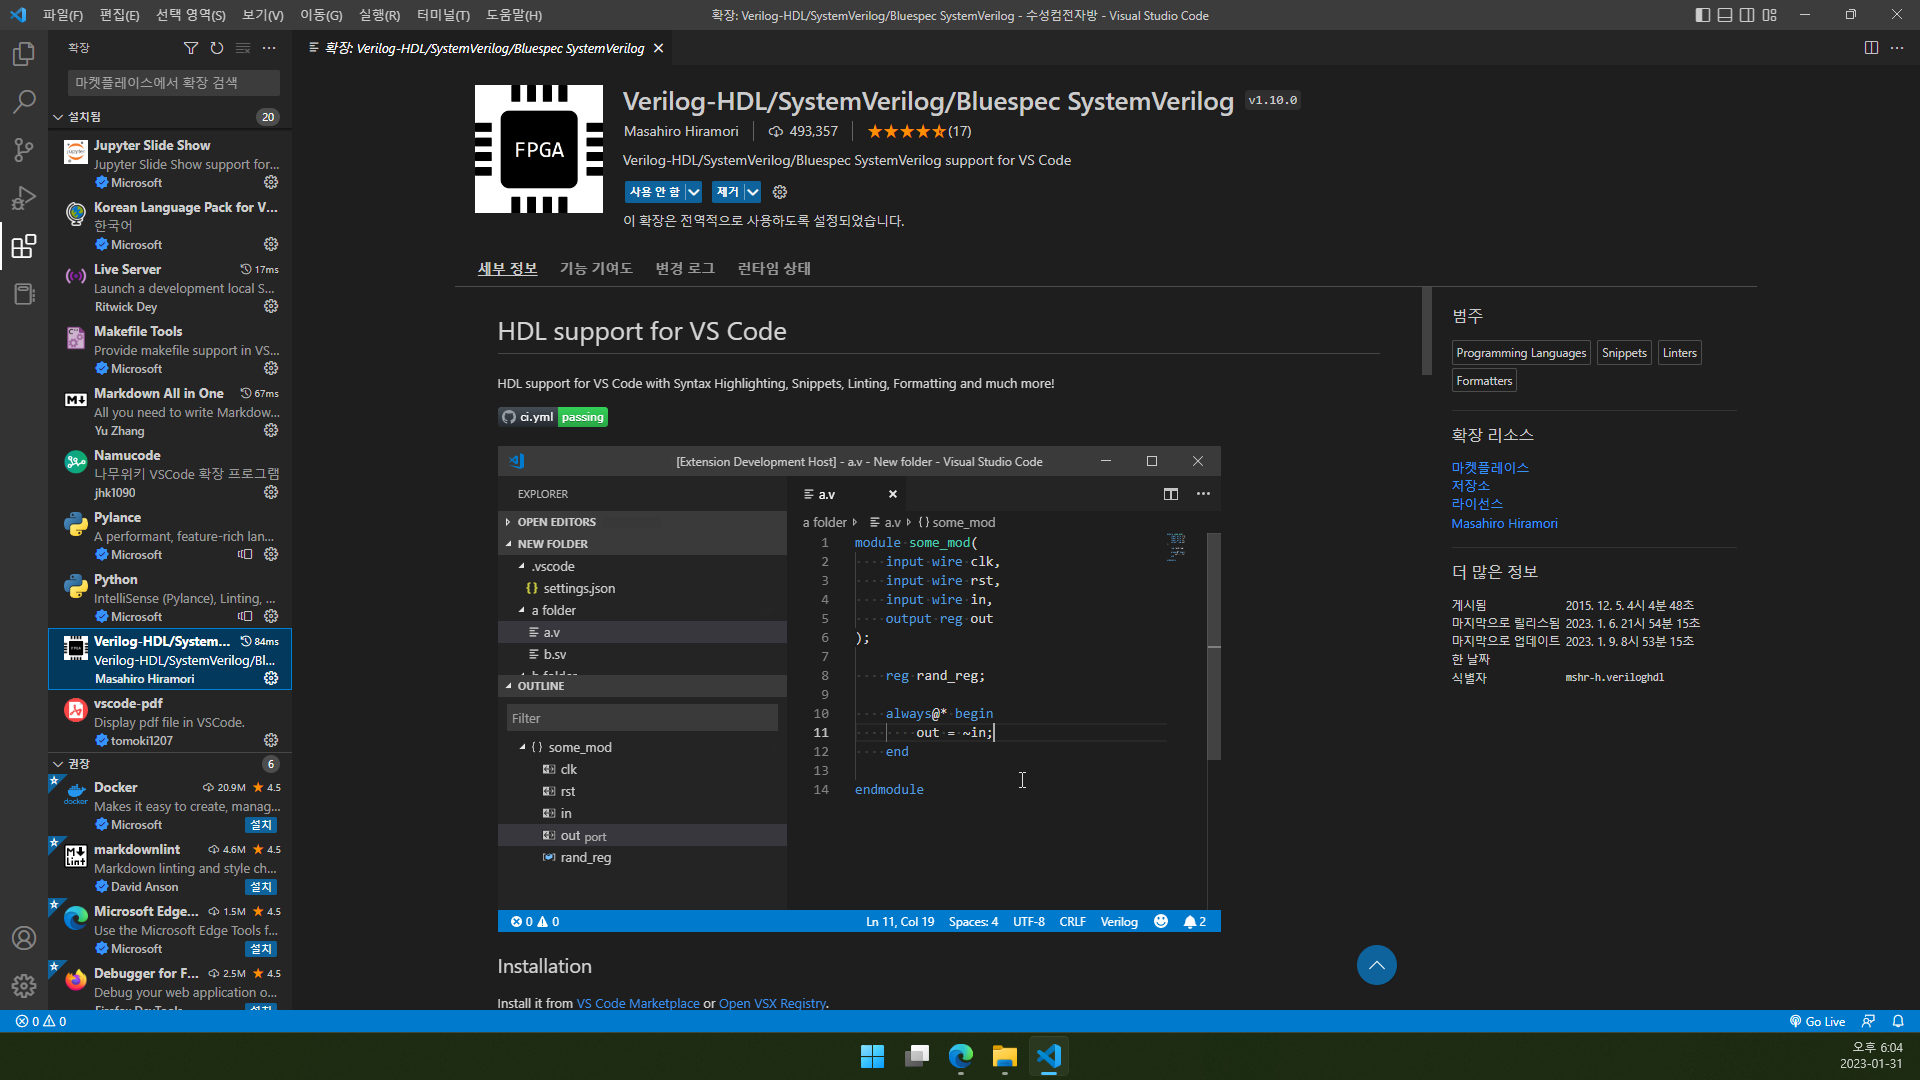Click Go Live in status bar

click(x=1817, y=1021)
